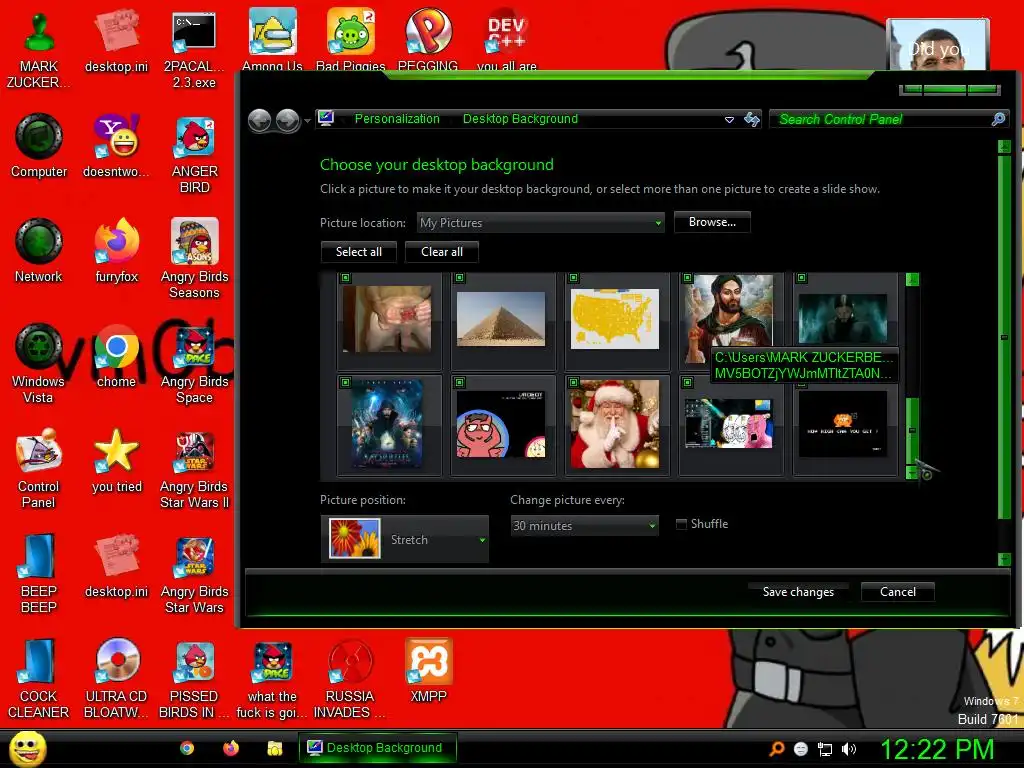1024x768 pixels.
Task: Click the search magnifier beside Search Control Panel
Action: click(x=999, y=119)
